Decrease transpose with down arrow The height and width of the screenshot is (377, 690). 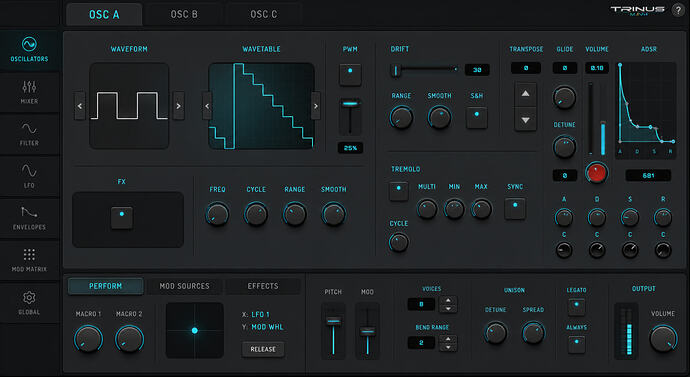pyautogui.click(x=525, y=119)
